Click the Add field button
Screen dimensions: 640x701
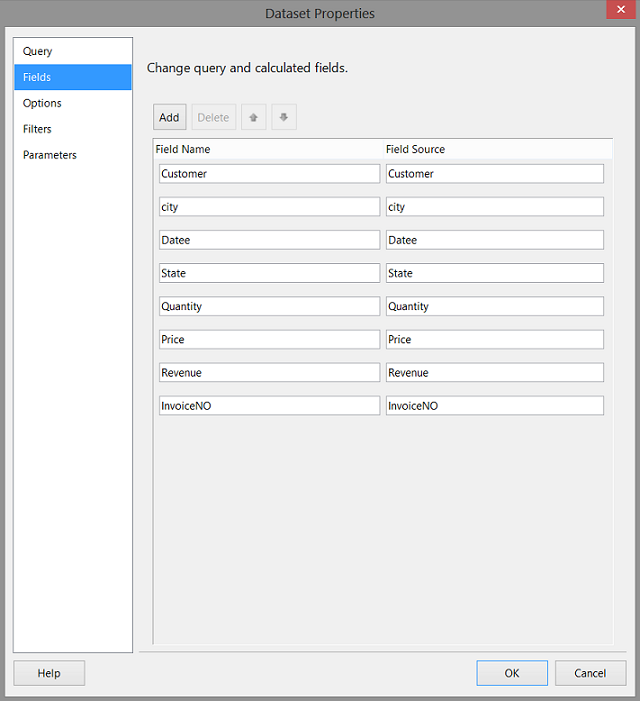pyautogui.click(x=169, y=118)
